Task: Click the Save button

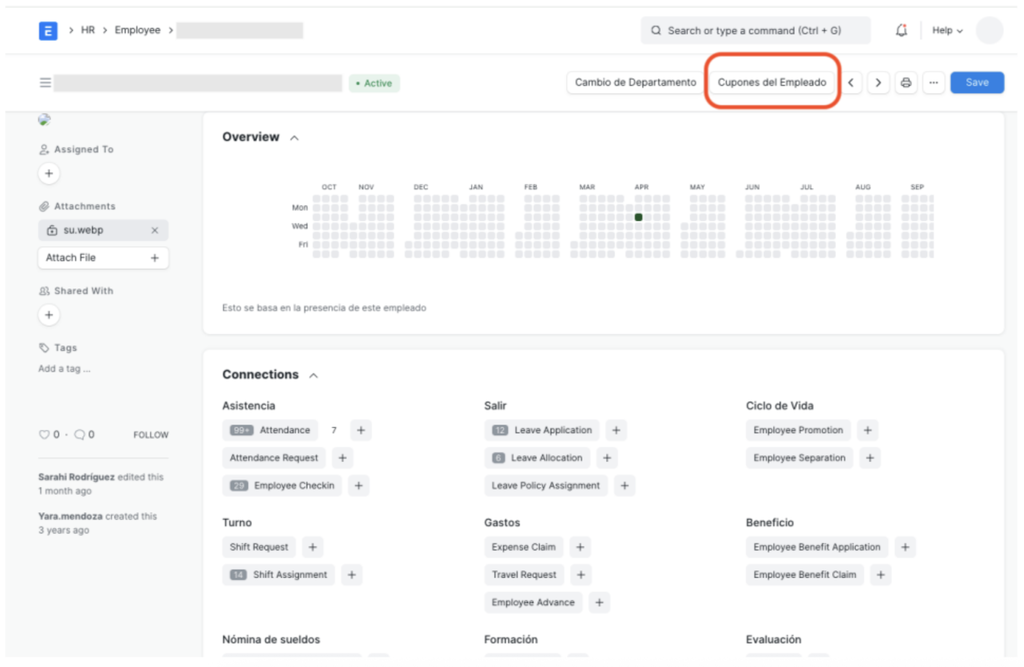Action: [x=977, y=83]
